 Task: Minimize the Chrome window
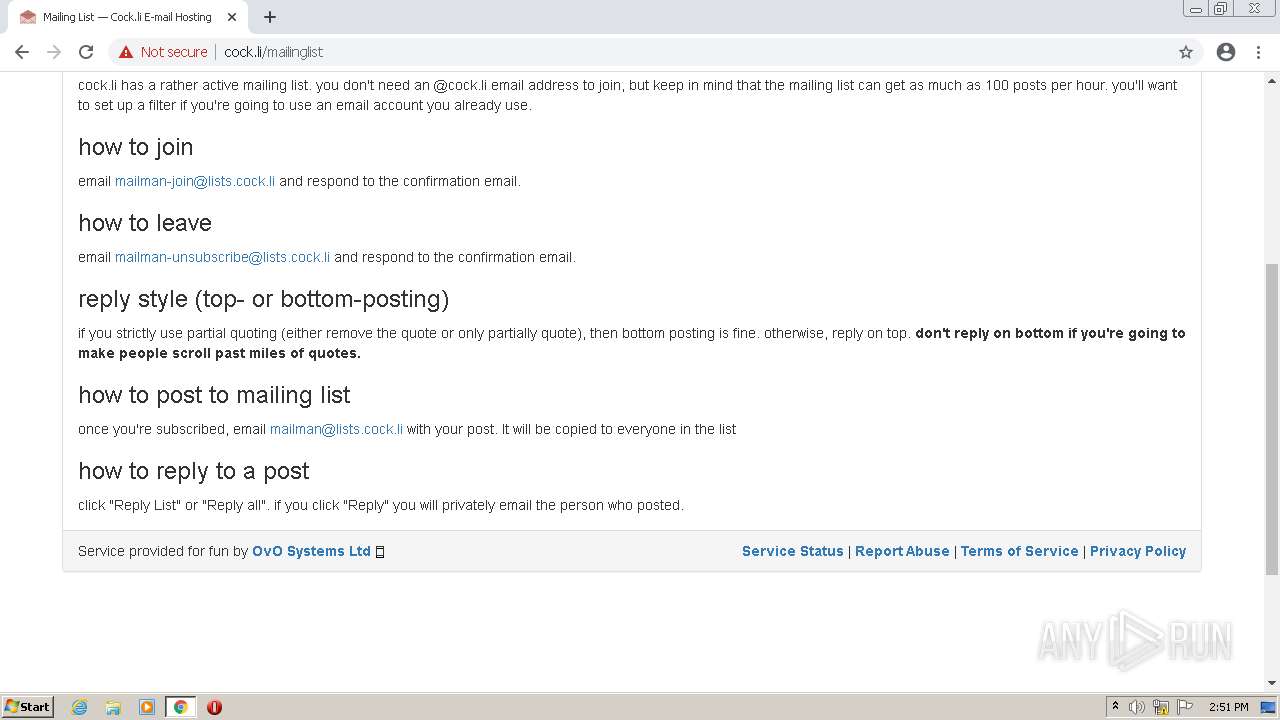(1196, 9)
